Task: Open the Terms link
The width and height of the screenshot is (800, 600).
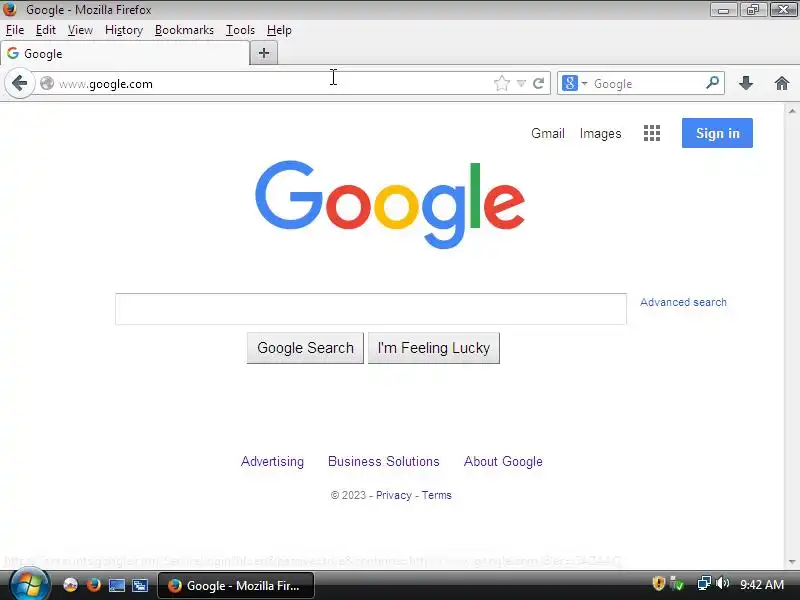Action: pyautogui.click(x=437, y=495)
